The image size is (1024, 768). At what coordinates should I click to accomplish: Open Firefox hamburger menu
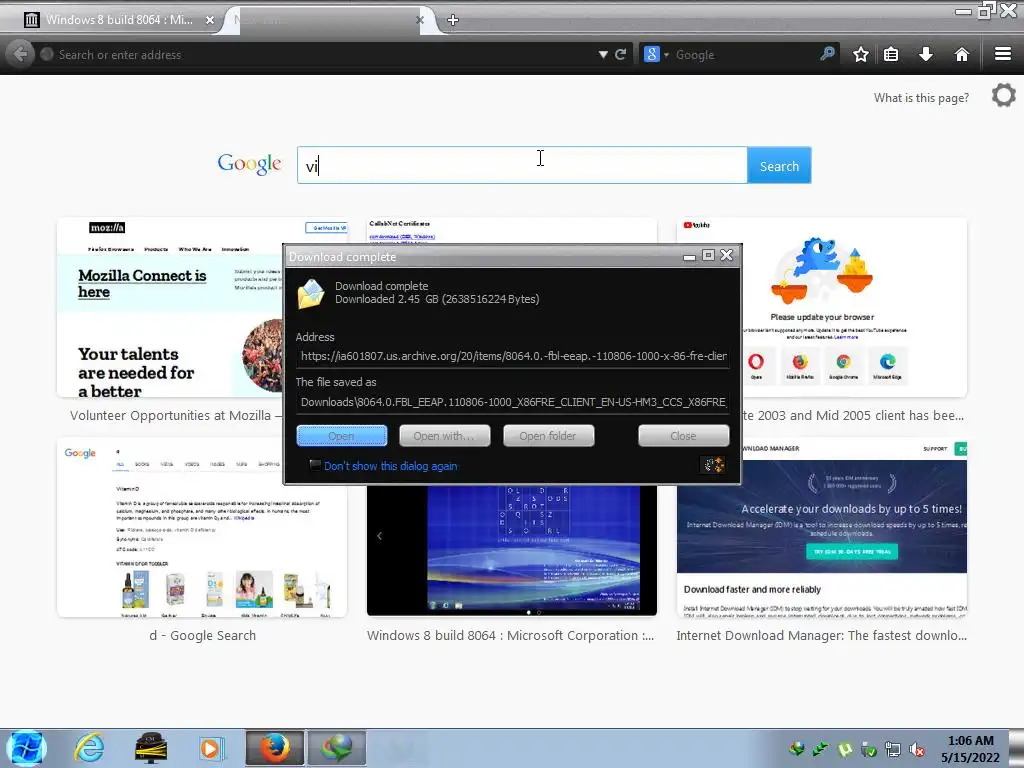(1003, 54)
